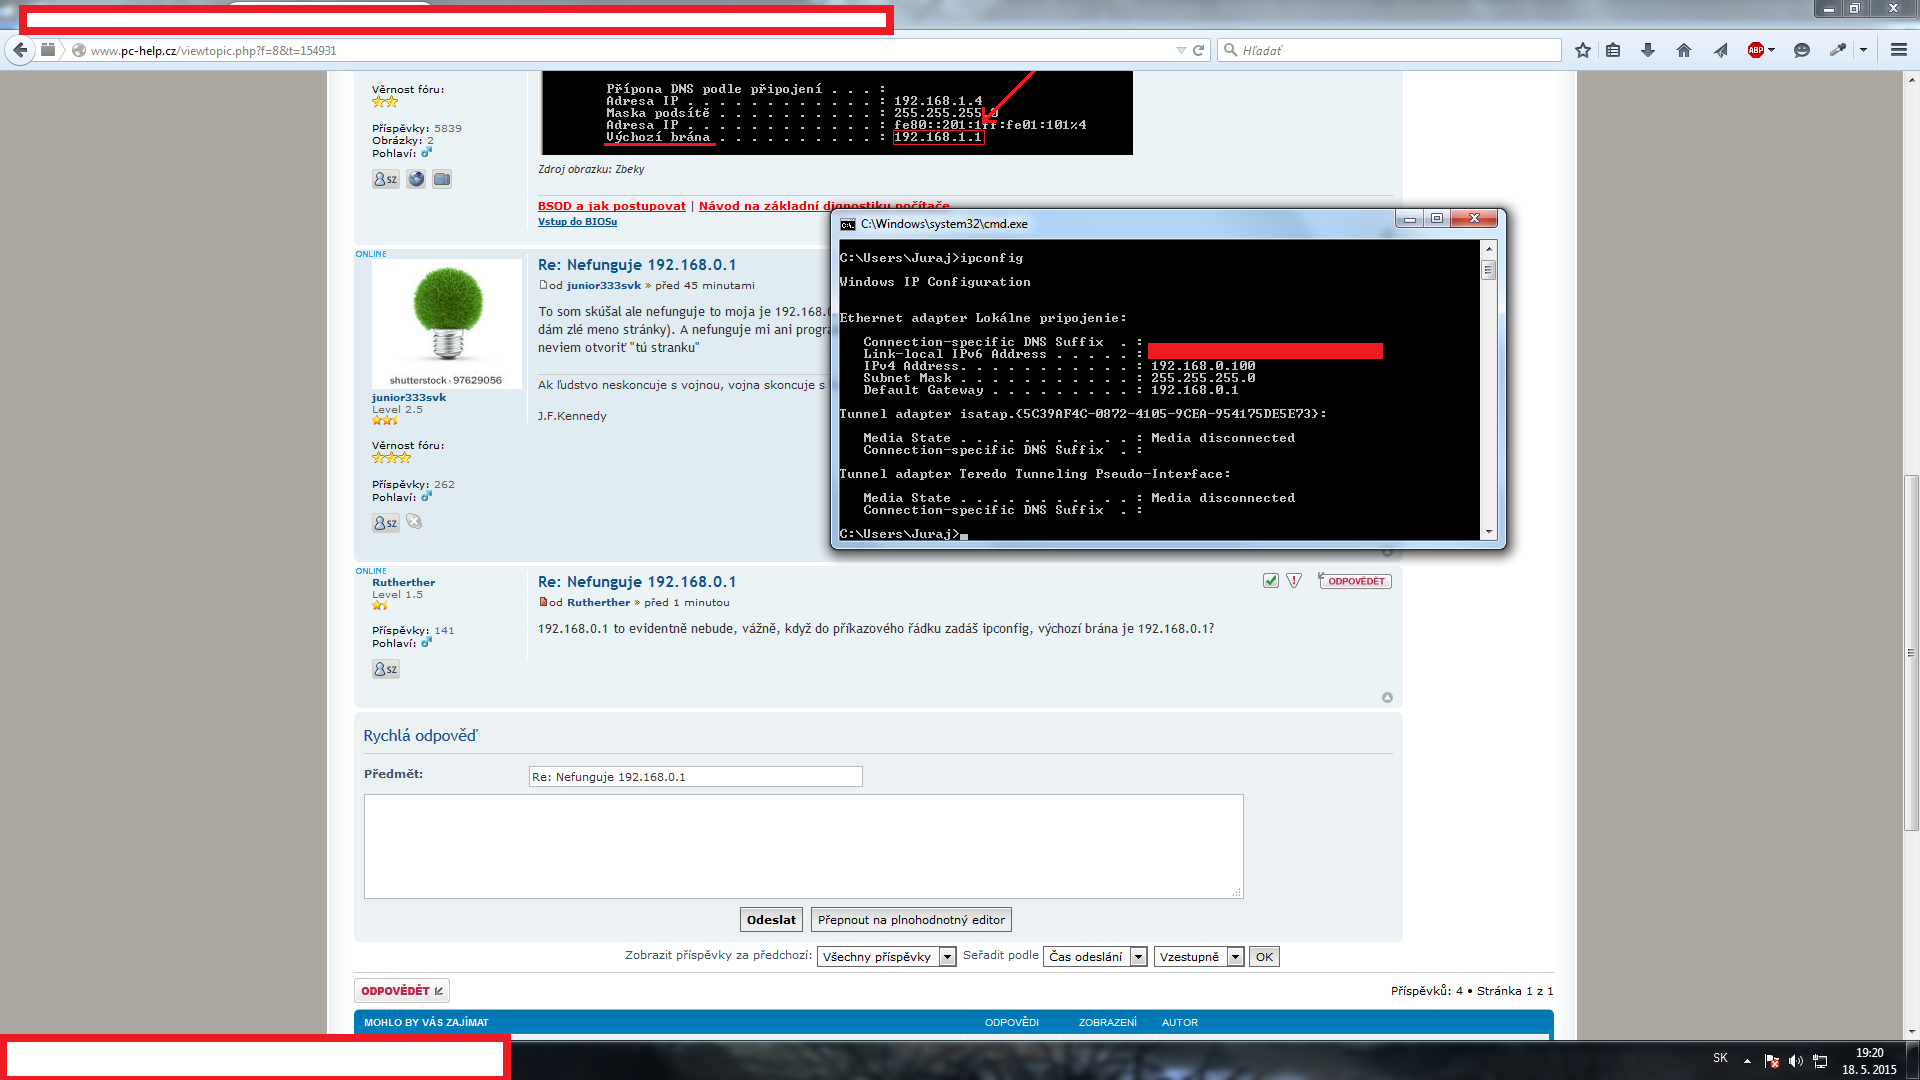This screenshot has height=1080, width=1920.
Task: Open the 'Čas odeslání' sort dropdown
Action: point(1095,957)
